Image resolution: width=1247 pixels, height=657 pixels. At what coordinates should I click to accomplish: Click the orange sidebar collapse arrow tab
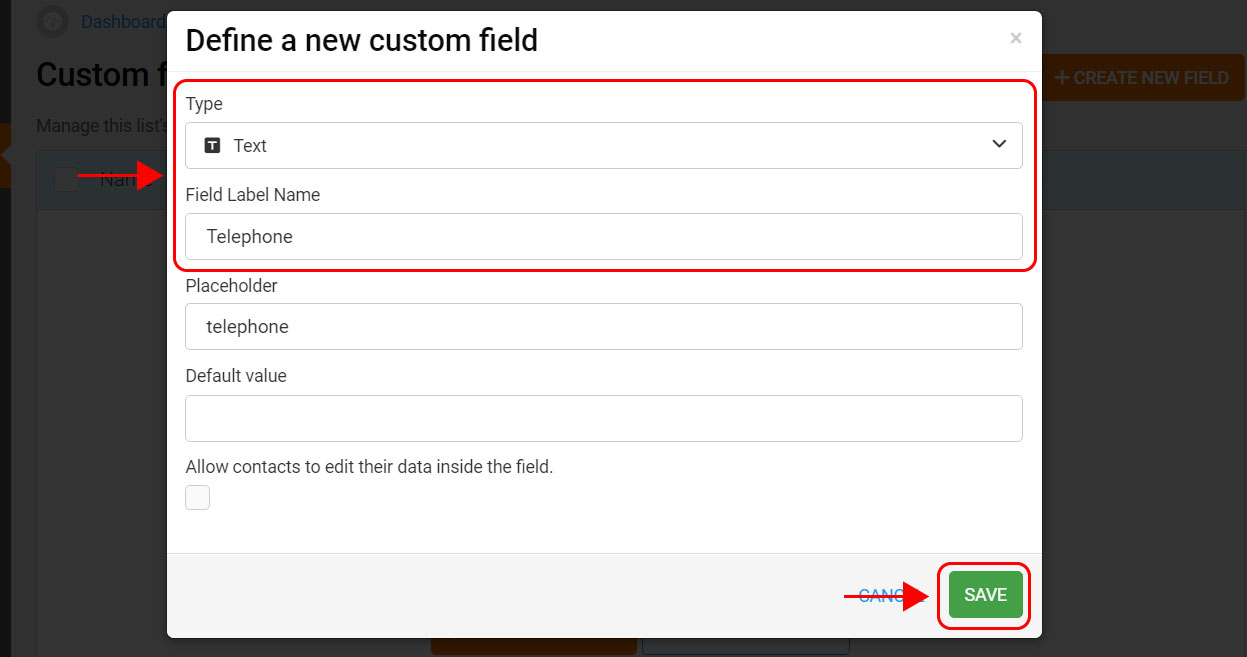5,155
